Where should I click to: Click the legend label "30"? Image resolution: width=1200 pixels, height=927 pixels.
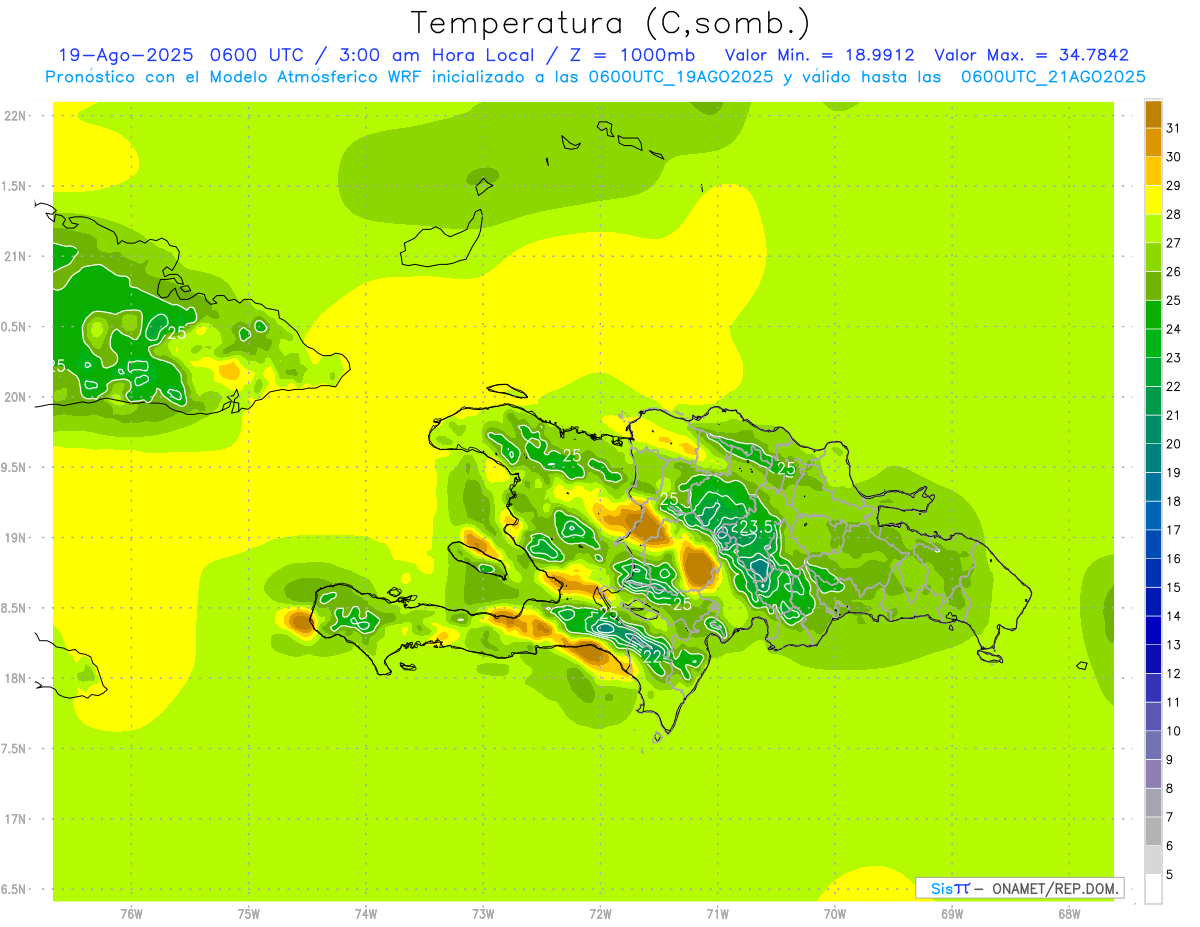[x=1173, y=157]
